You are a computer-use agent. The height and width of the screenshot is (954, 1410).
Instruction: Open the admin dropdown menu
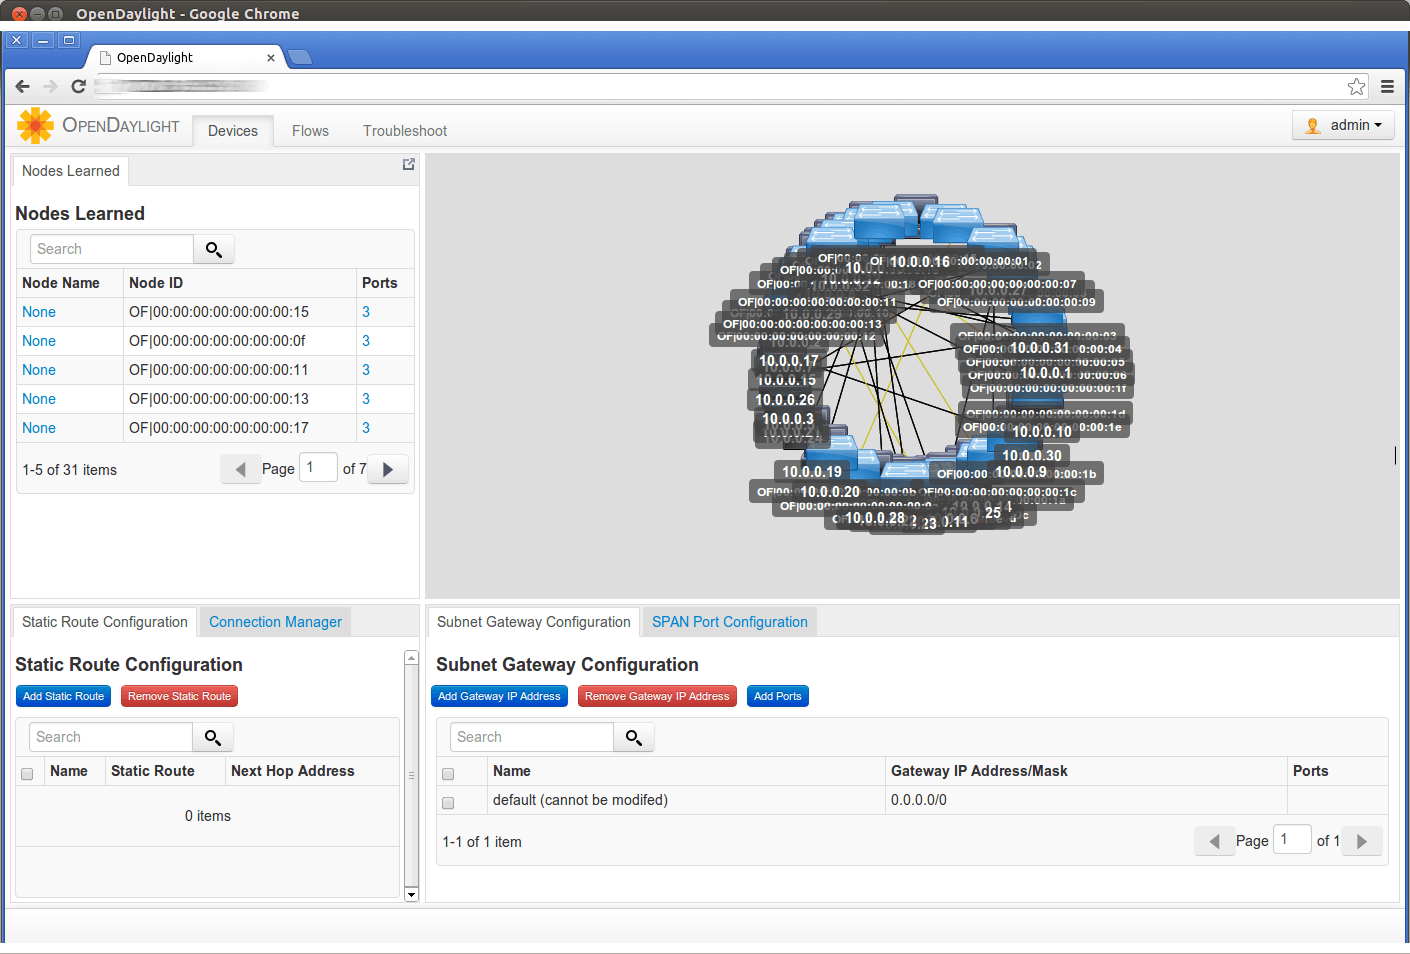(1343, 125)
